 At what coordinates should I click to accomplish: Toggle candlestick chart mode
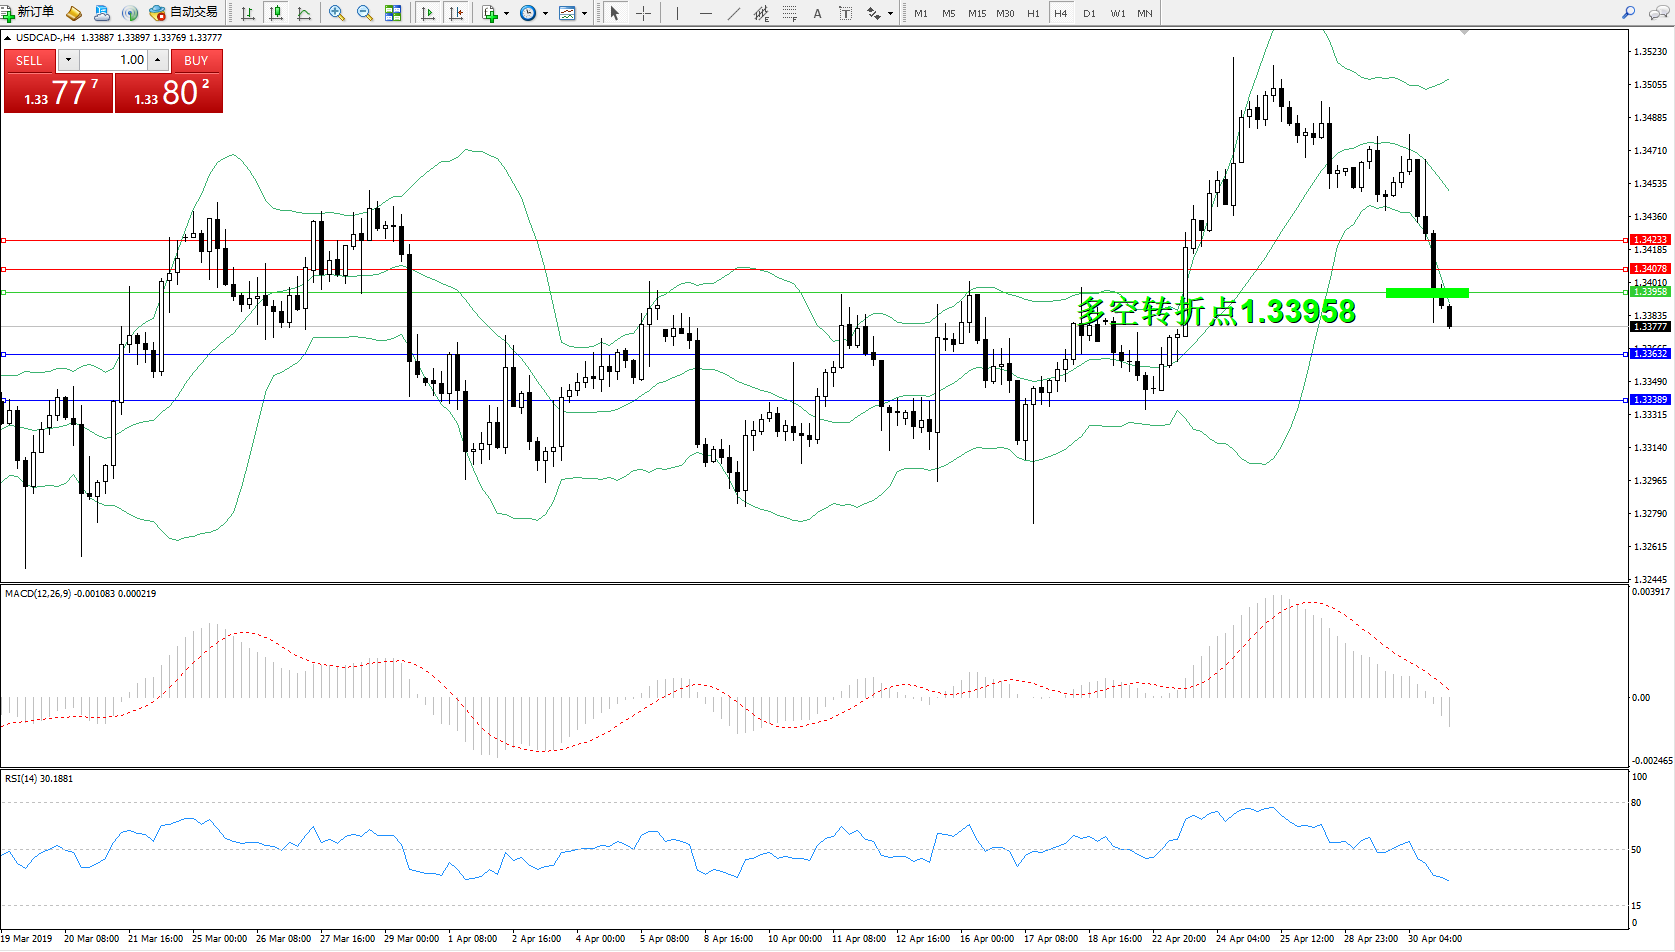pos(276,13)
